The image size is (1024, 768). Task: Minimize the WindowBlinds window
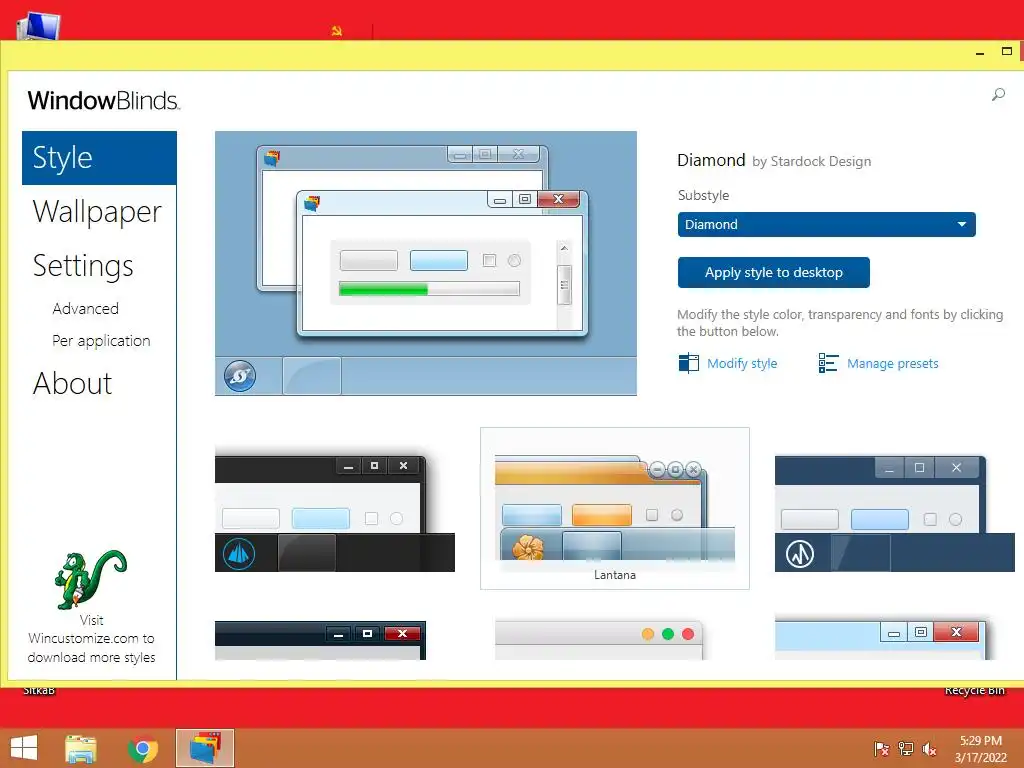[x=980, y=52]
